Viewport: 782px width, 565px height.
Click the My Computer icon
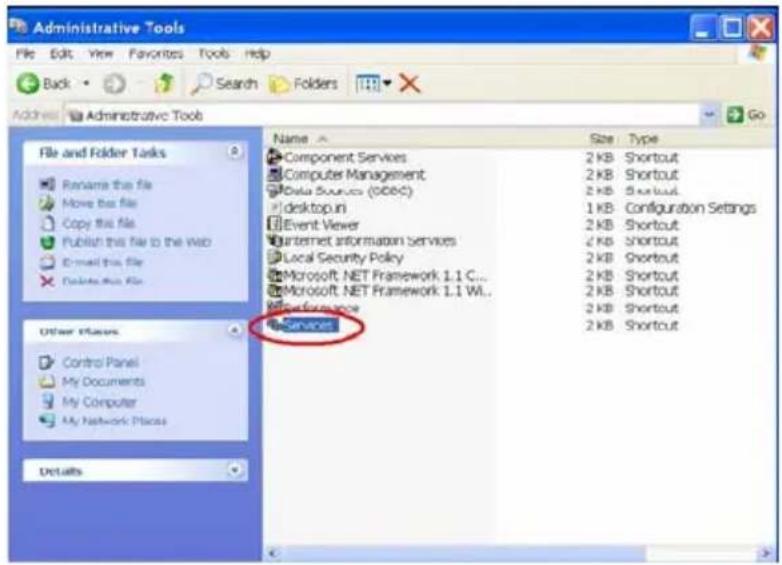click(47, 401)
